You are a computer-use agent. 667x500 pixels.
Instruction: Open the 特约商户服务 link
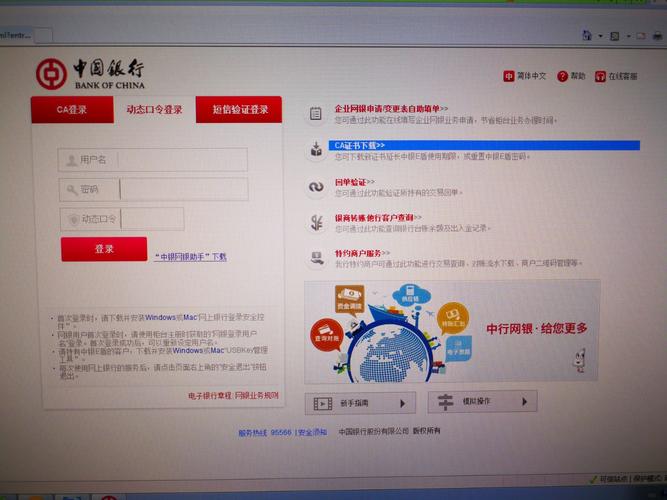point(362,253)
